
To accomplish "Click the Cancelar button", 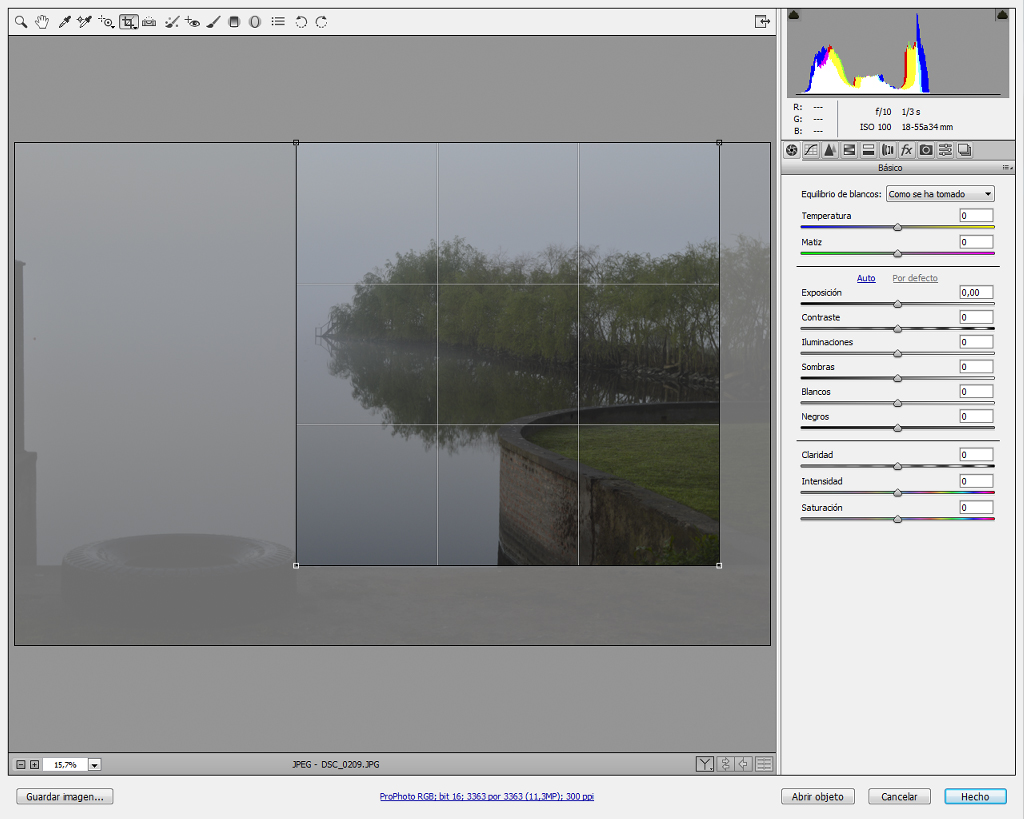I will (x=899, y=797).
